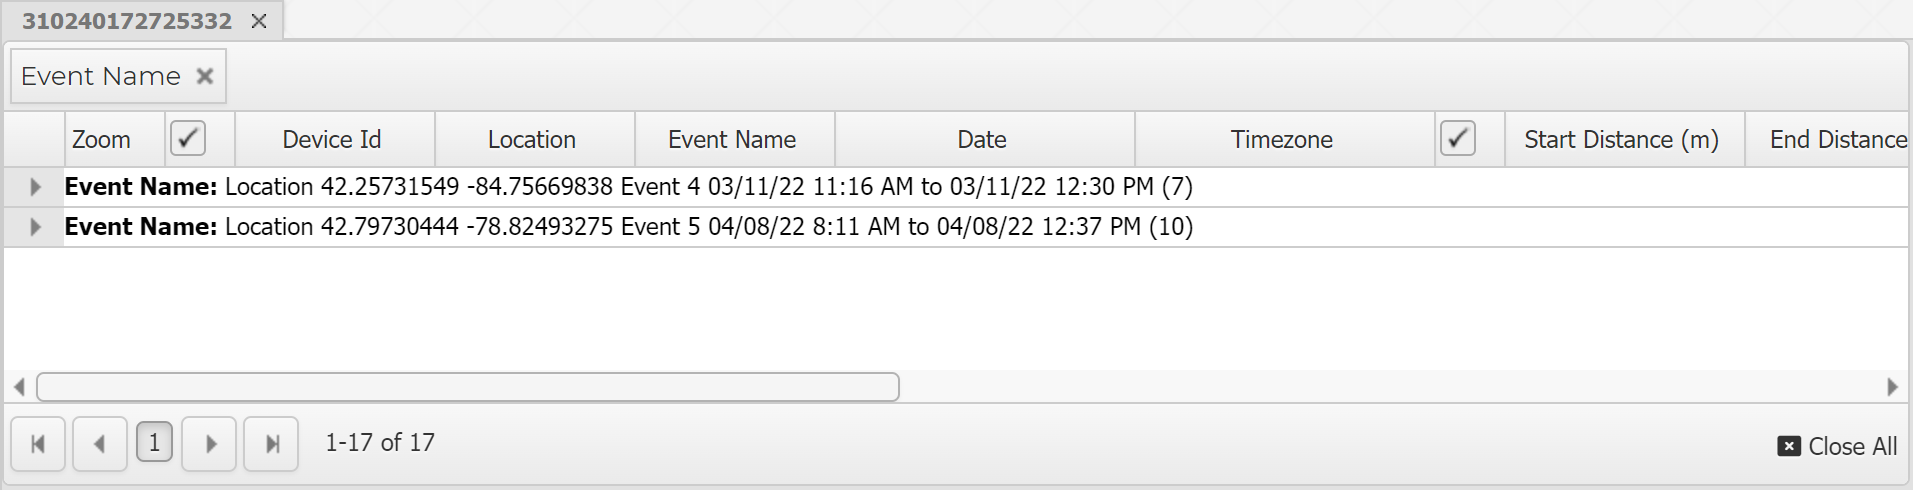Toggle checkbox before Start Distance column
This screenshot has height=490, width=1913.
tap(1458, 138)
